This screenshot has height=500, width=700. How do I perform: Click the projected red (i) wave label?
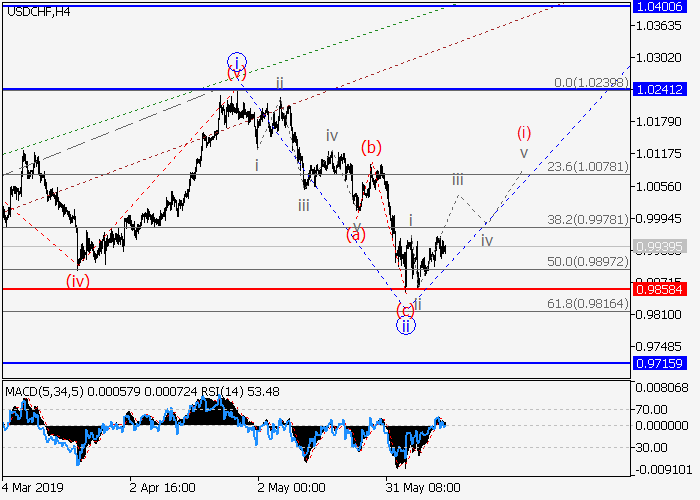coord(524,132)
